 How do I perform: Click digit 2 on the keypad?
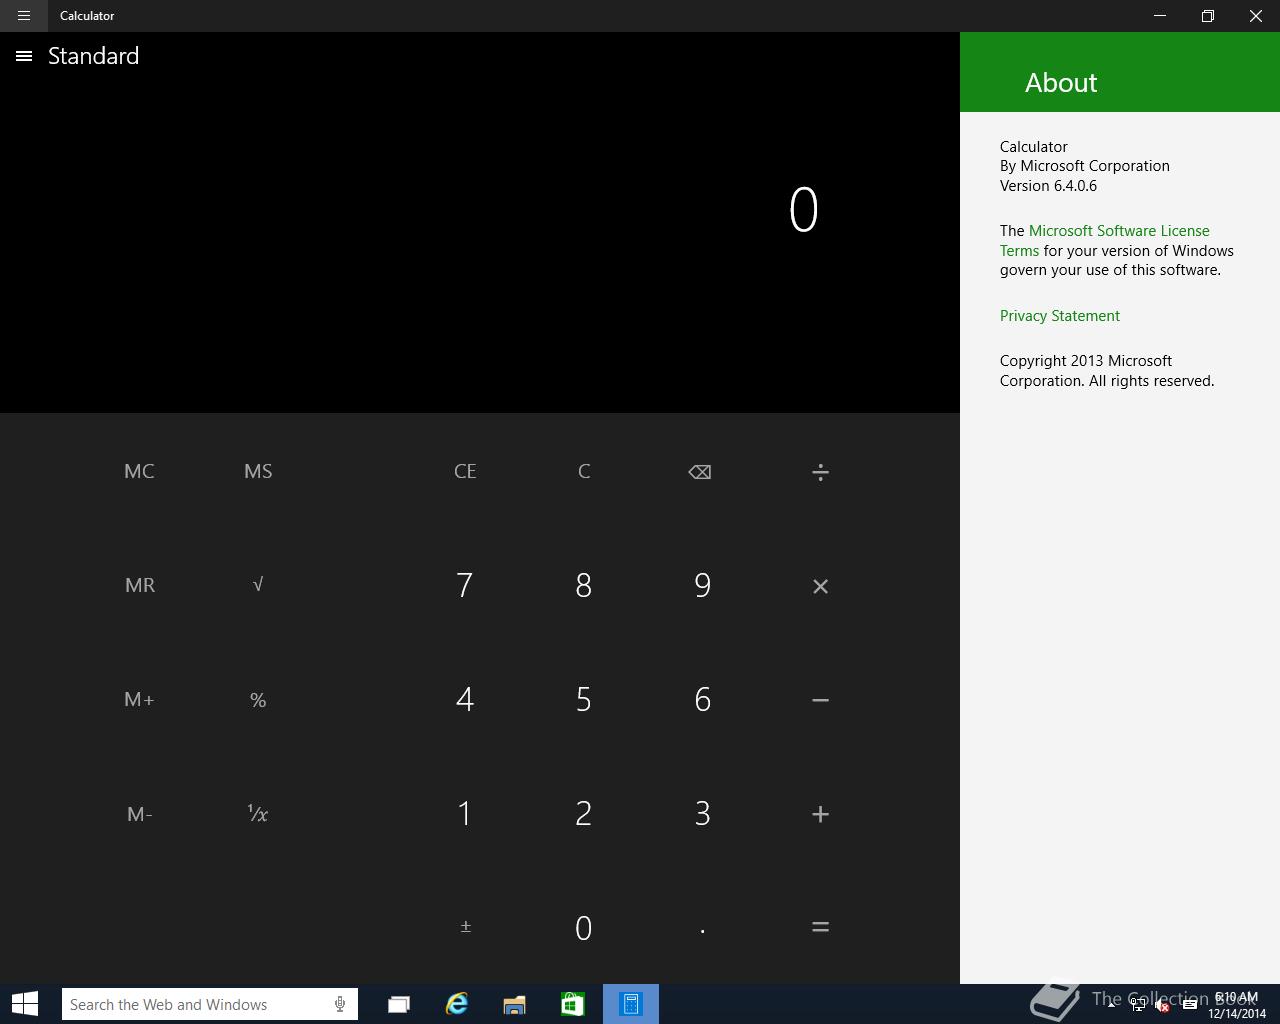[x=584, y=813]
